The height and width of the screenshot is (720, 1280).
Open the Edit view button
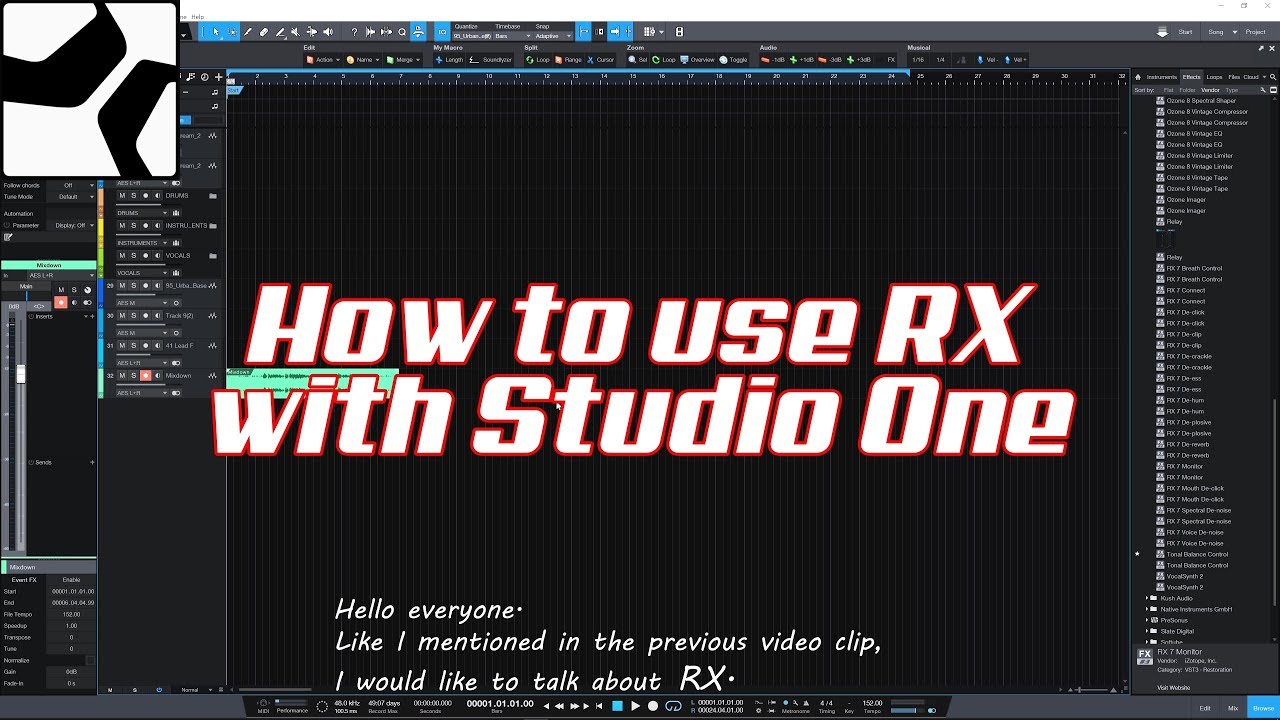[1205, 708]
